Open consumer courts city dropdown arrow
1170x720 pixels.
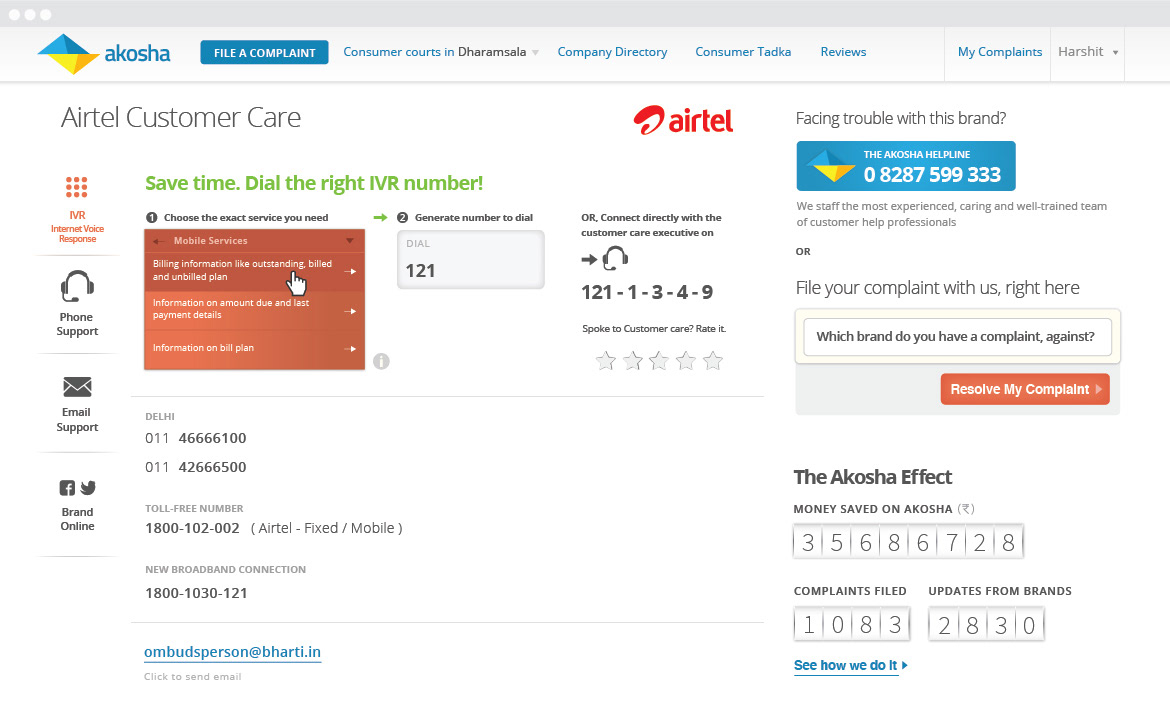[x=535, y=53]
